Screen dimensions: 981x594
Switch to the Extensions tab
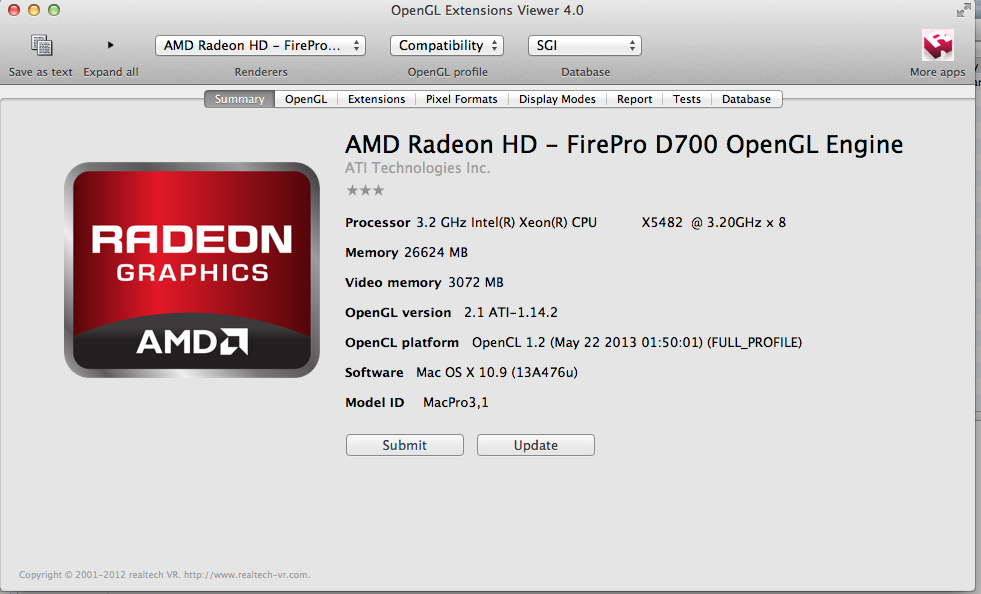tap(377, 99)
